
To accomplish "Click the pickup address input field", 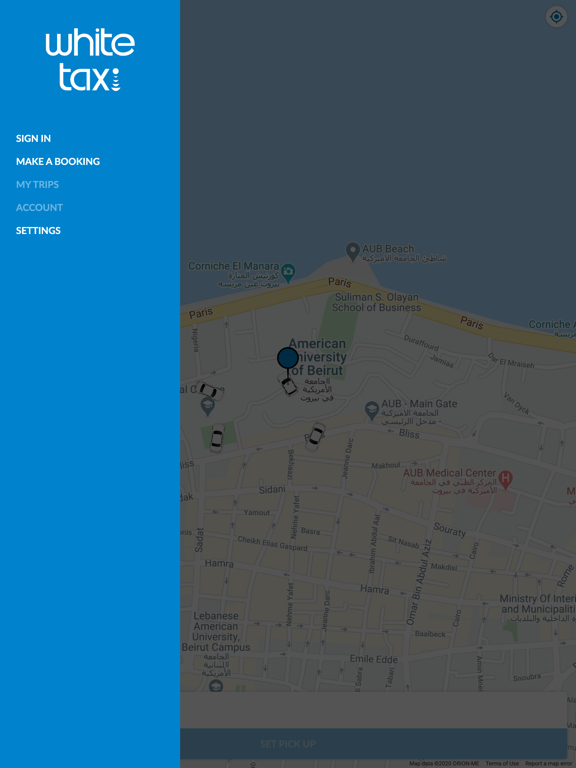I will click(373, 710).
